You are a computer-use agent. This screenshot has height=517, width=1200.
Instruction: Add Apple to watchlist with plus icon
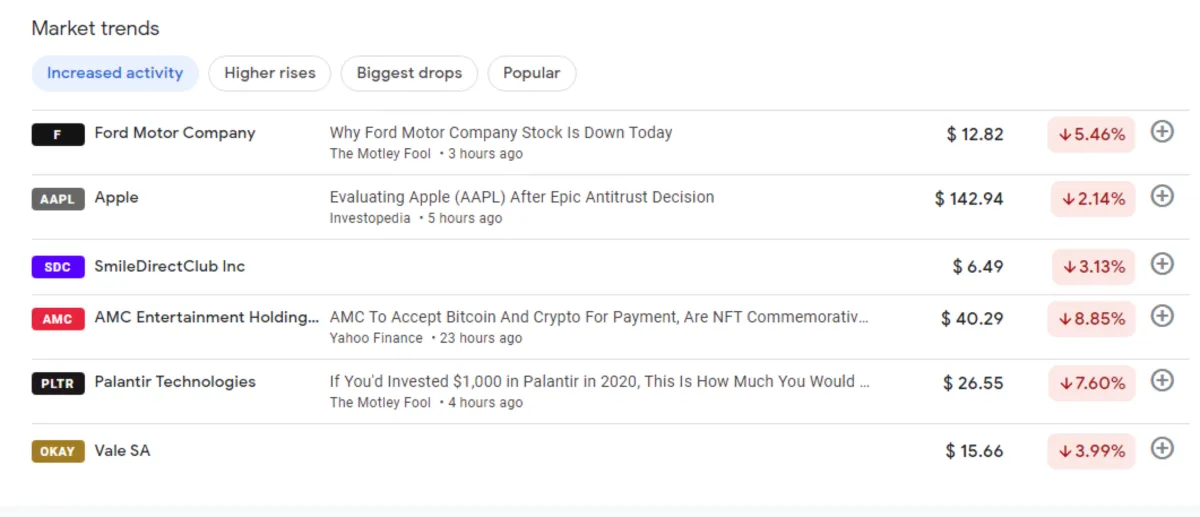click(1161, 197)
